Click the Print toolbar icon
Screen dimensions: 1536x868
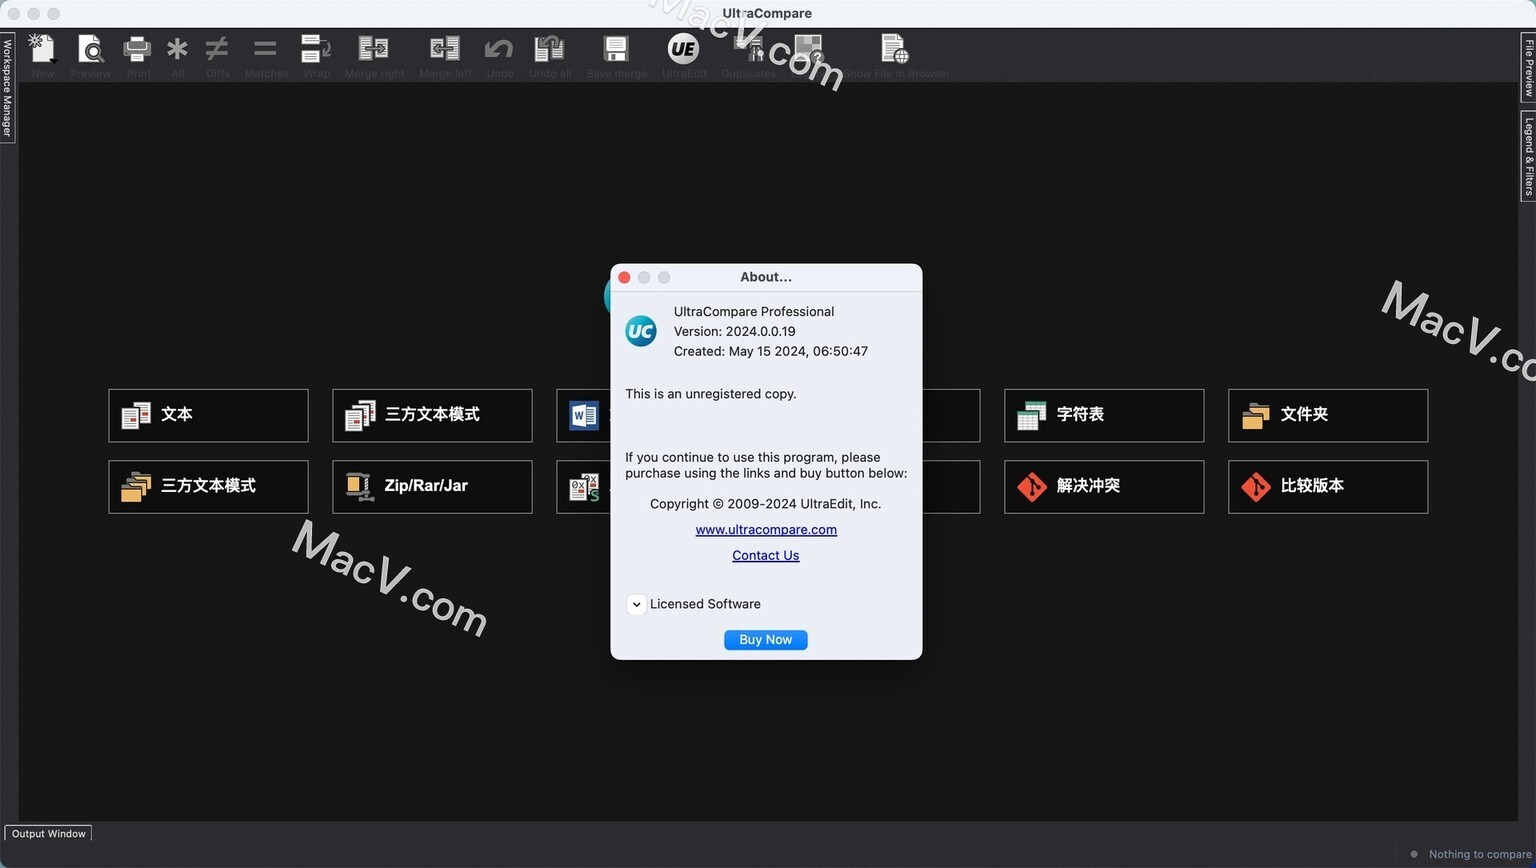point(138,48)
